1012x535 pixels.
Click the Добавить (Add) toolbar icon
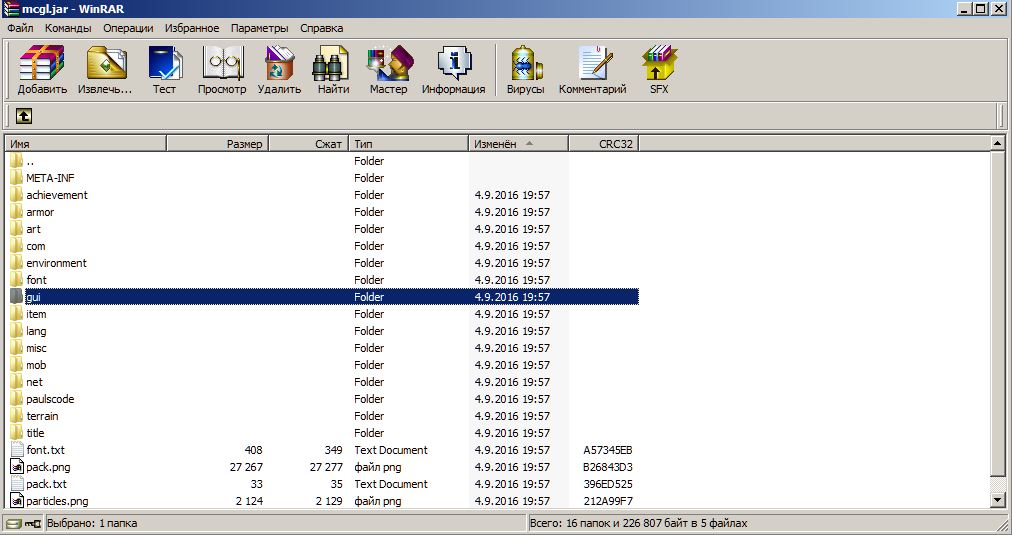[42, 70]
